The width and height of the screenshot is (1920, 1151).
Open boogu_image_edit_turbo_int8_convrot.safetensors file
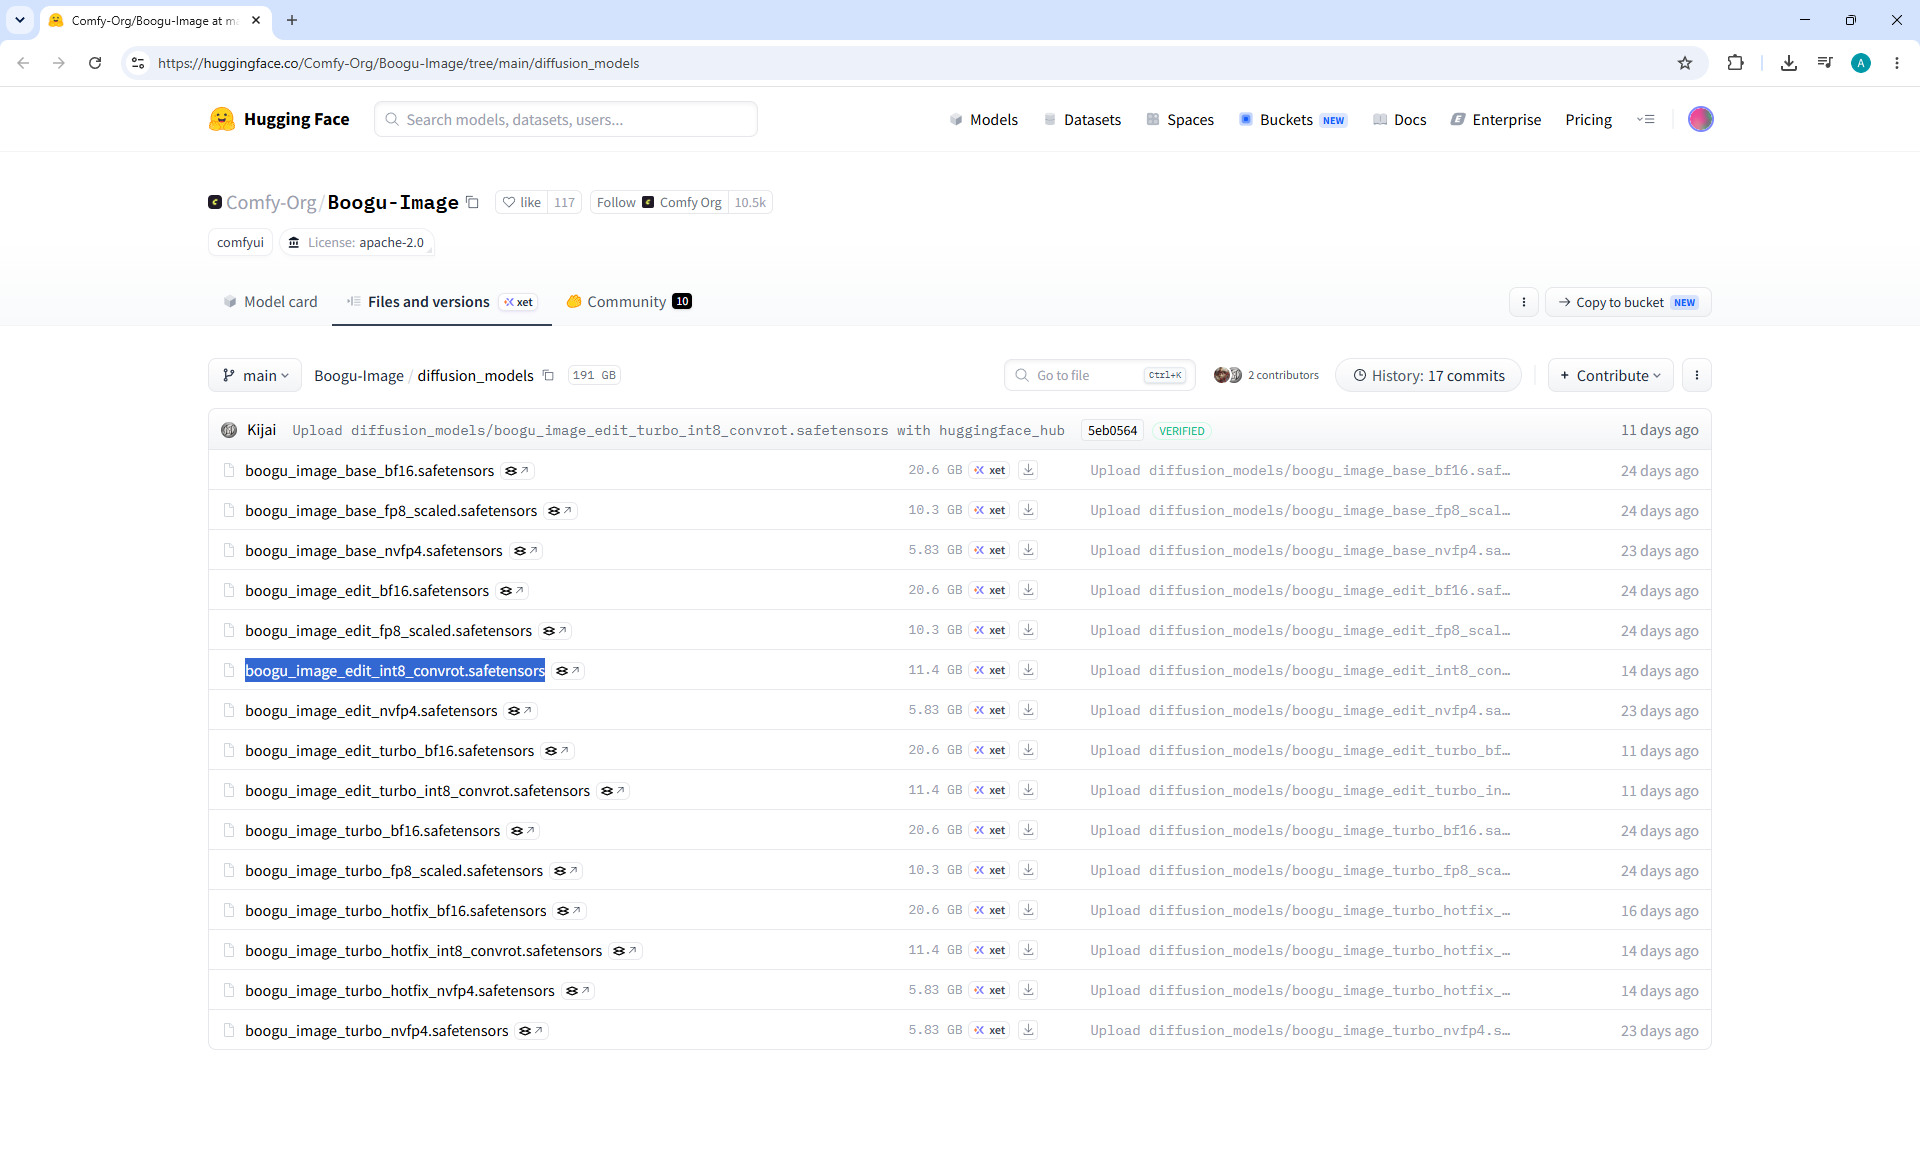417,791
